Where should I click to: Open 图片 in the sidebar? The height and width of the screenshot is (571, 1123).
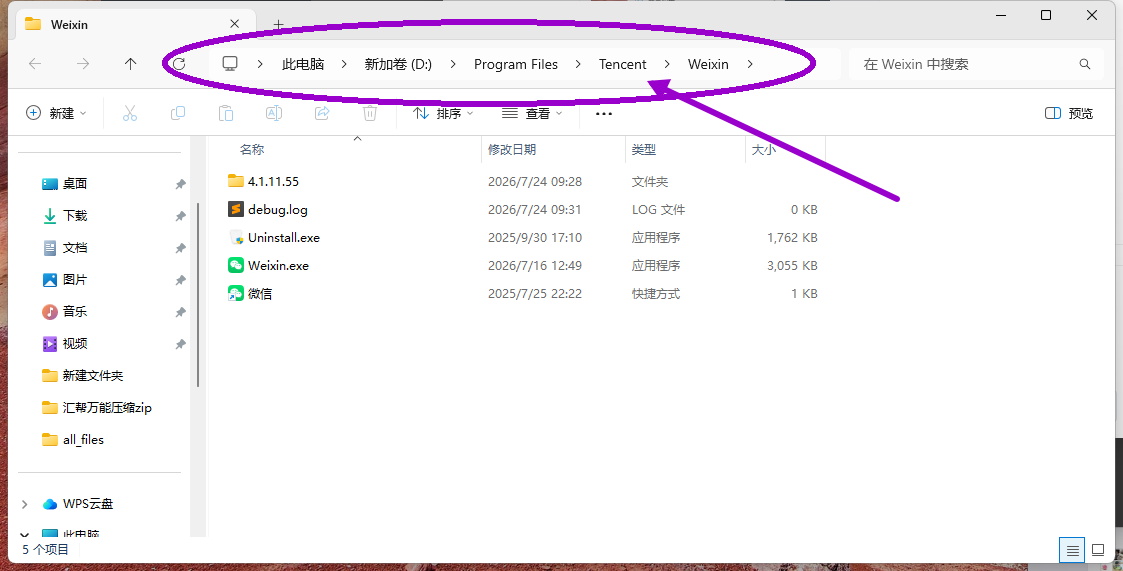click(75, 279)
